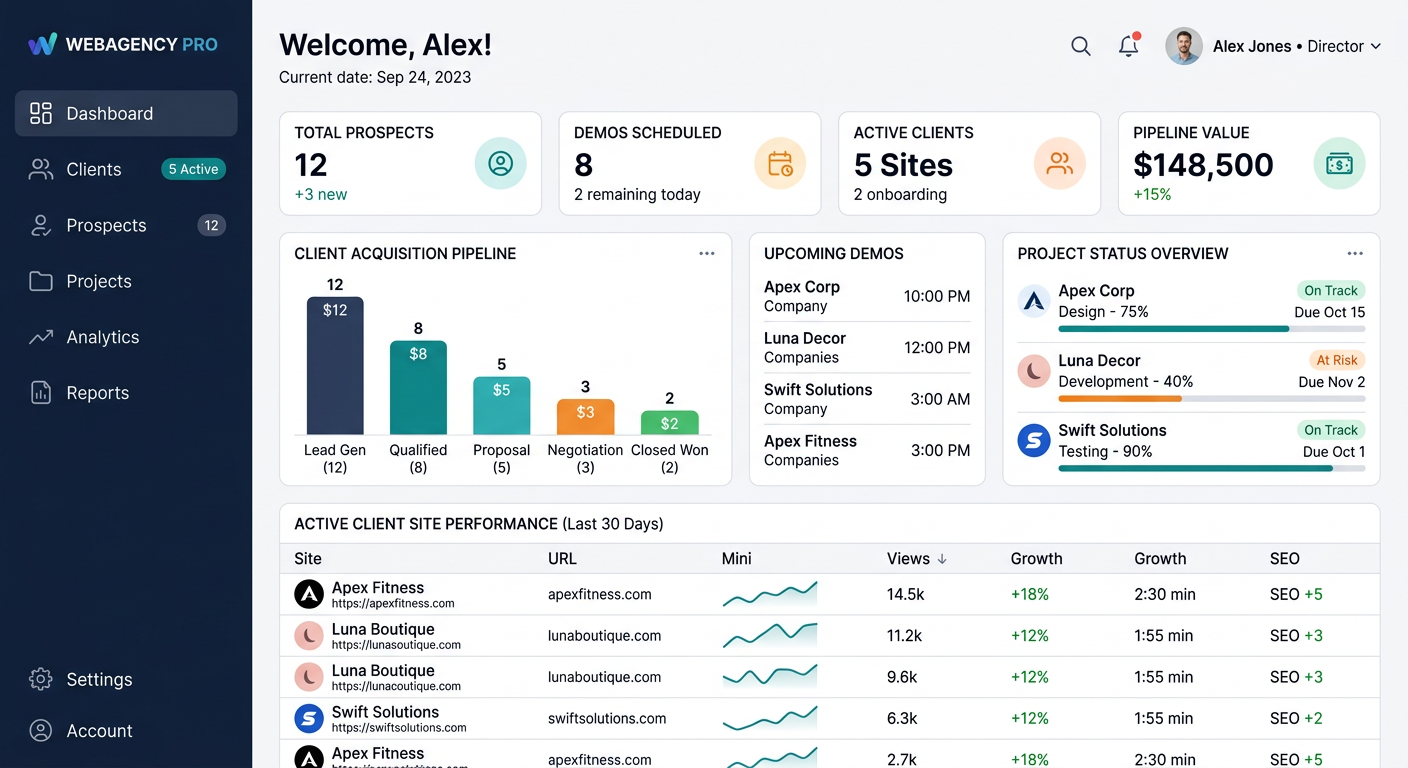Click the Pipeline Value money icon

point(1339,163)
